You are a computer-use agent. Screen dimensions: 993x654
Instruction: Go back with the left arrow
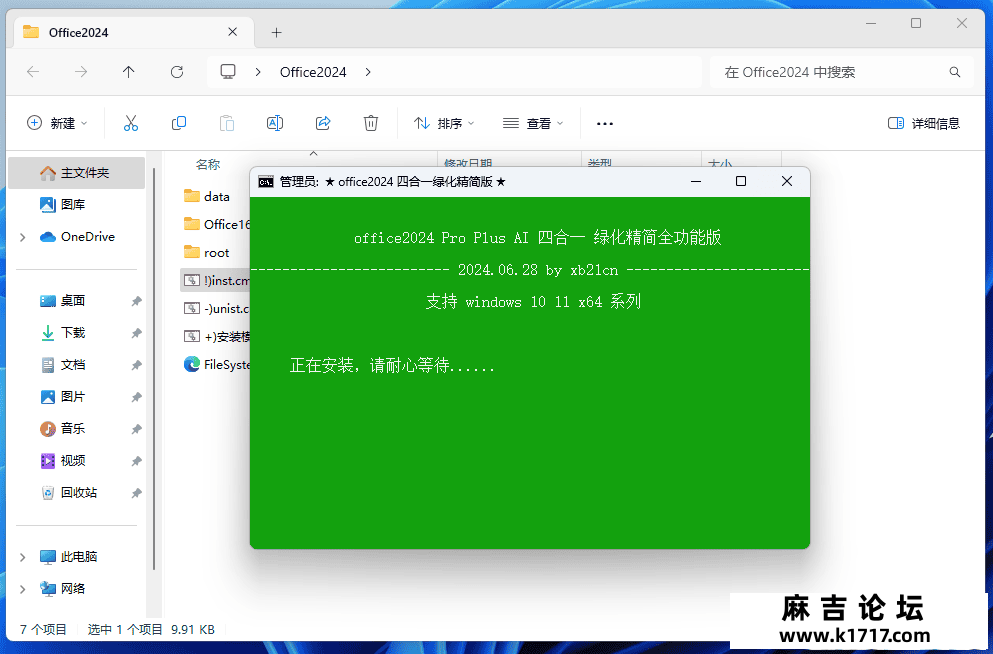tap(33, 72)
